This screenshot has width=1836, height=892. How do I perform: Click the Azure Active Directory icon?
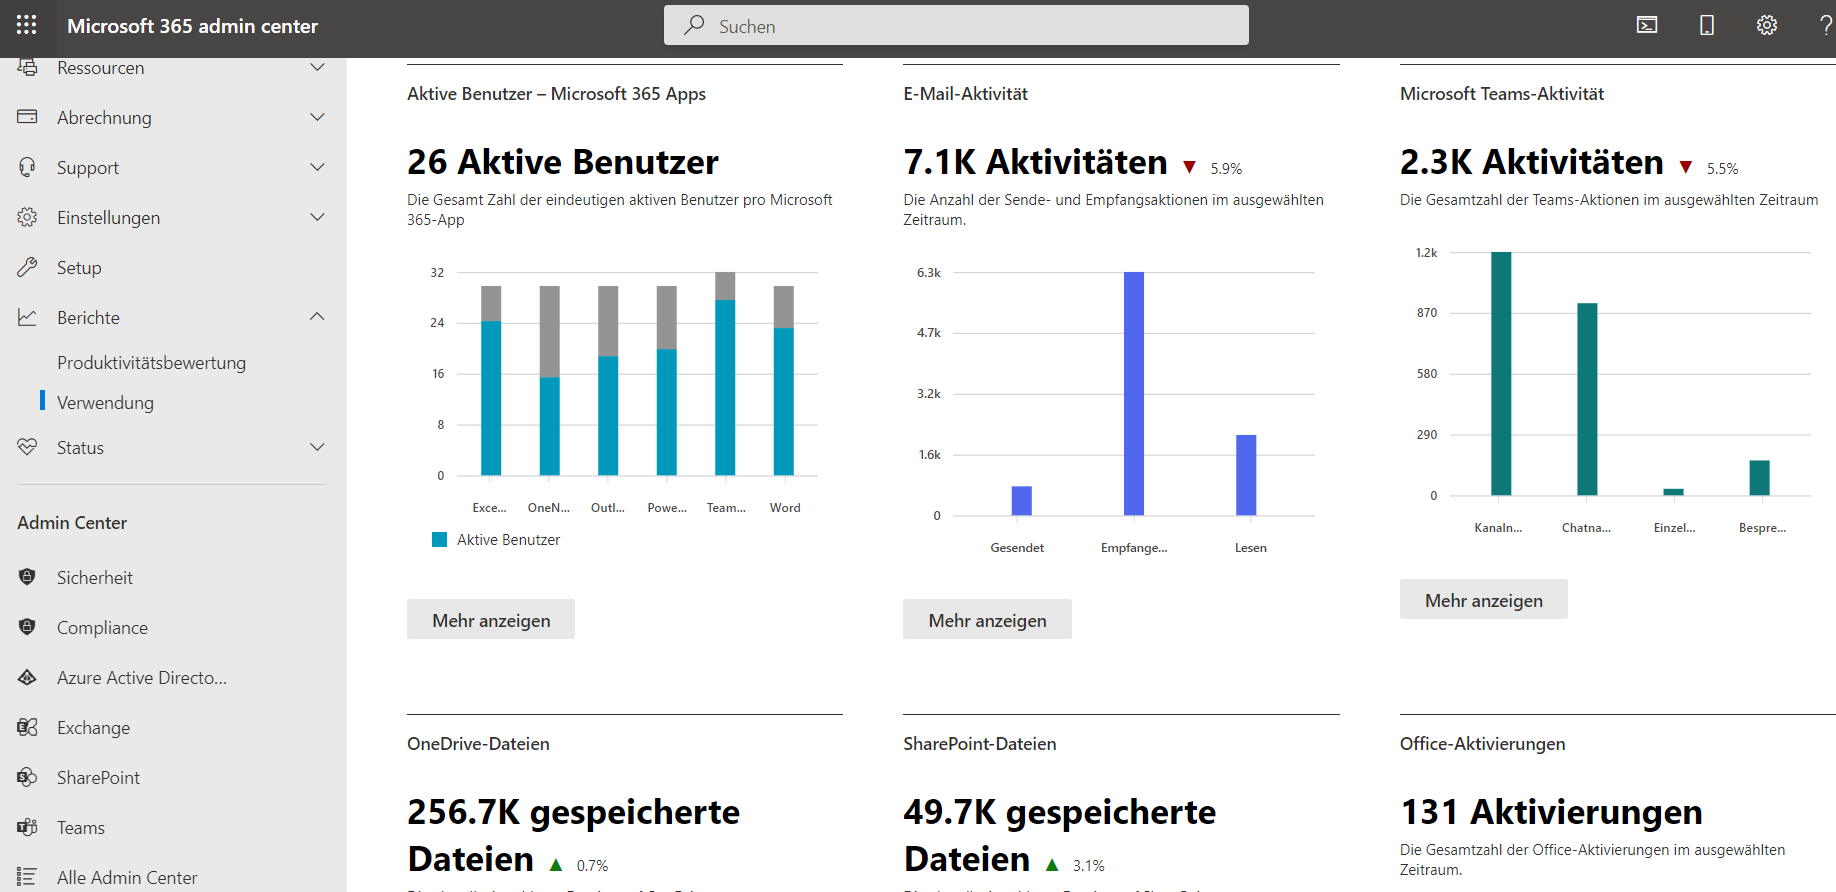pyautogui.click(x=27, y=677)
